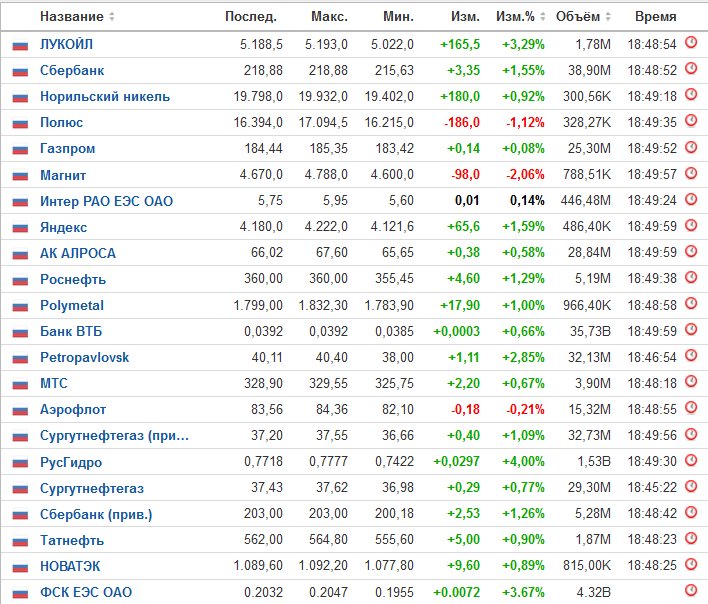Click the Russian flag icon beside Газпром
Screen dimensions: 708x604
20,149
